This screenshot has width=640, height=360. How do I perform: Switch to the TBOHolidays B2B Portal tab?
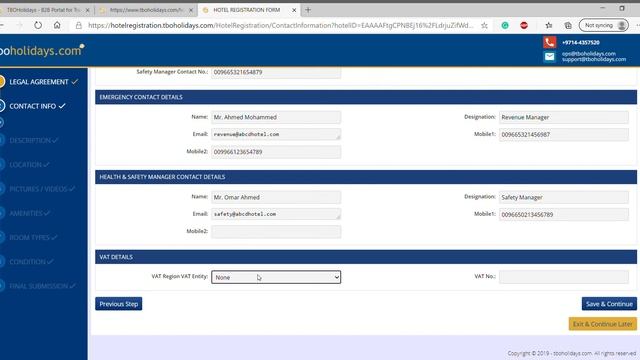click(x=43, y=10)
